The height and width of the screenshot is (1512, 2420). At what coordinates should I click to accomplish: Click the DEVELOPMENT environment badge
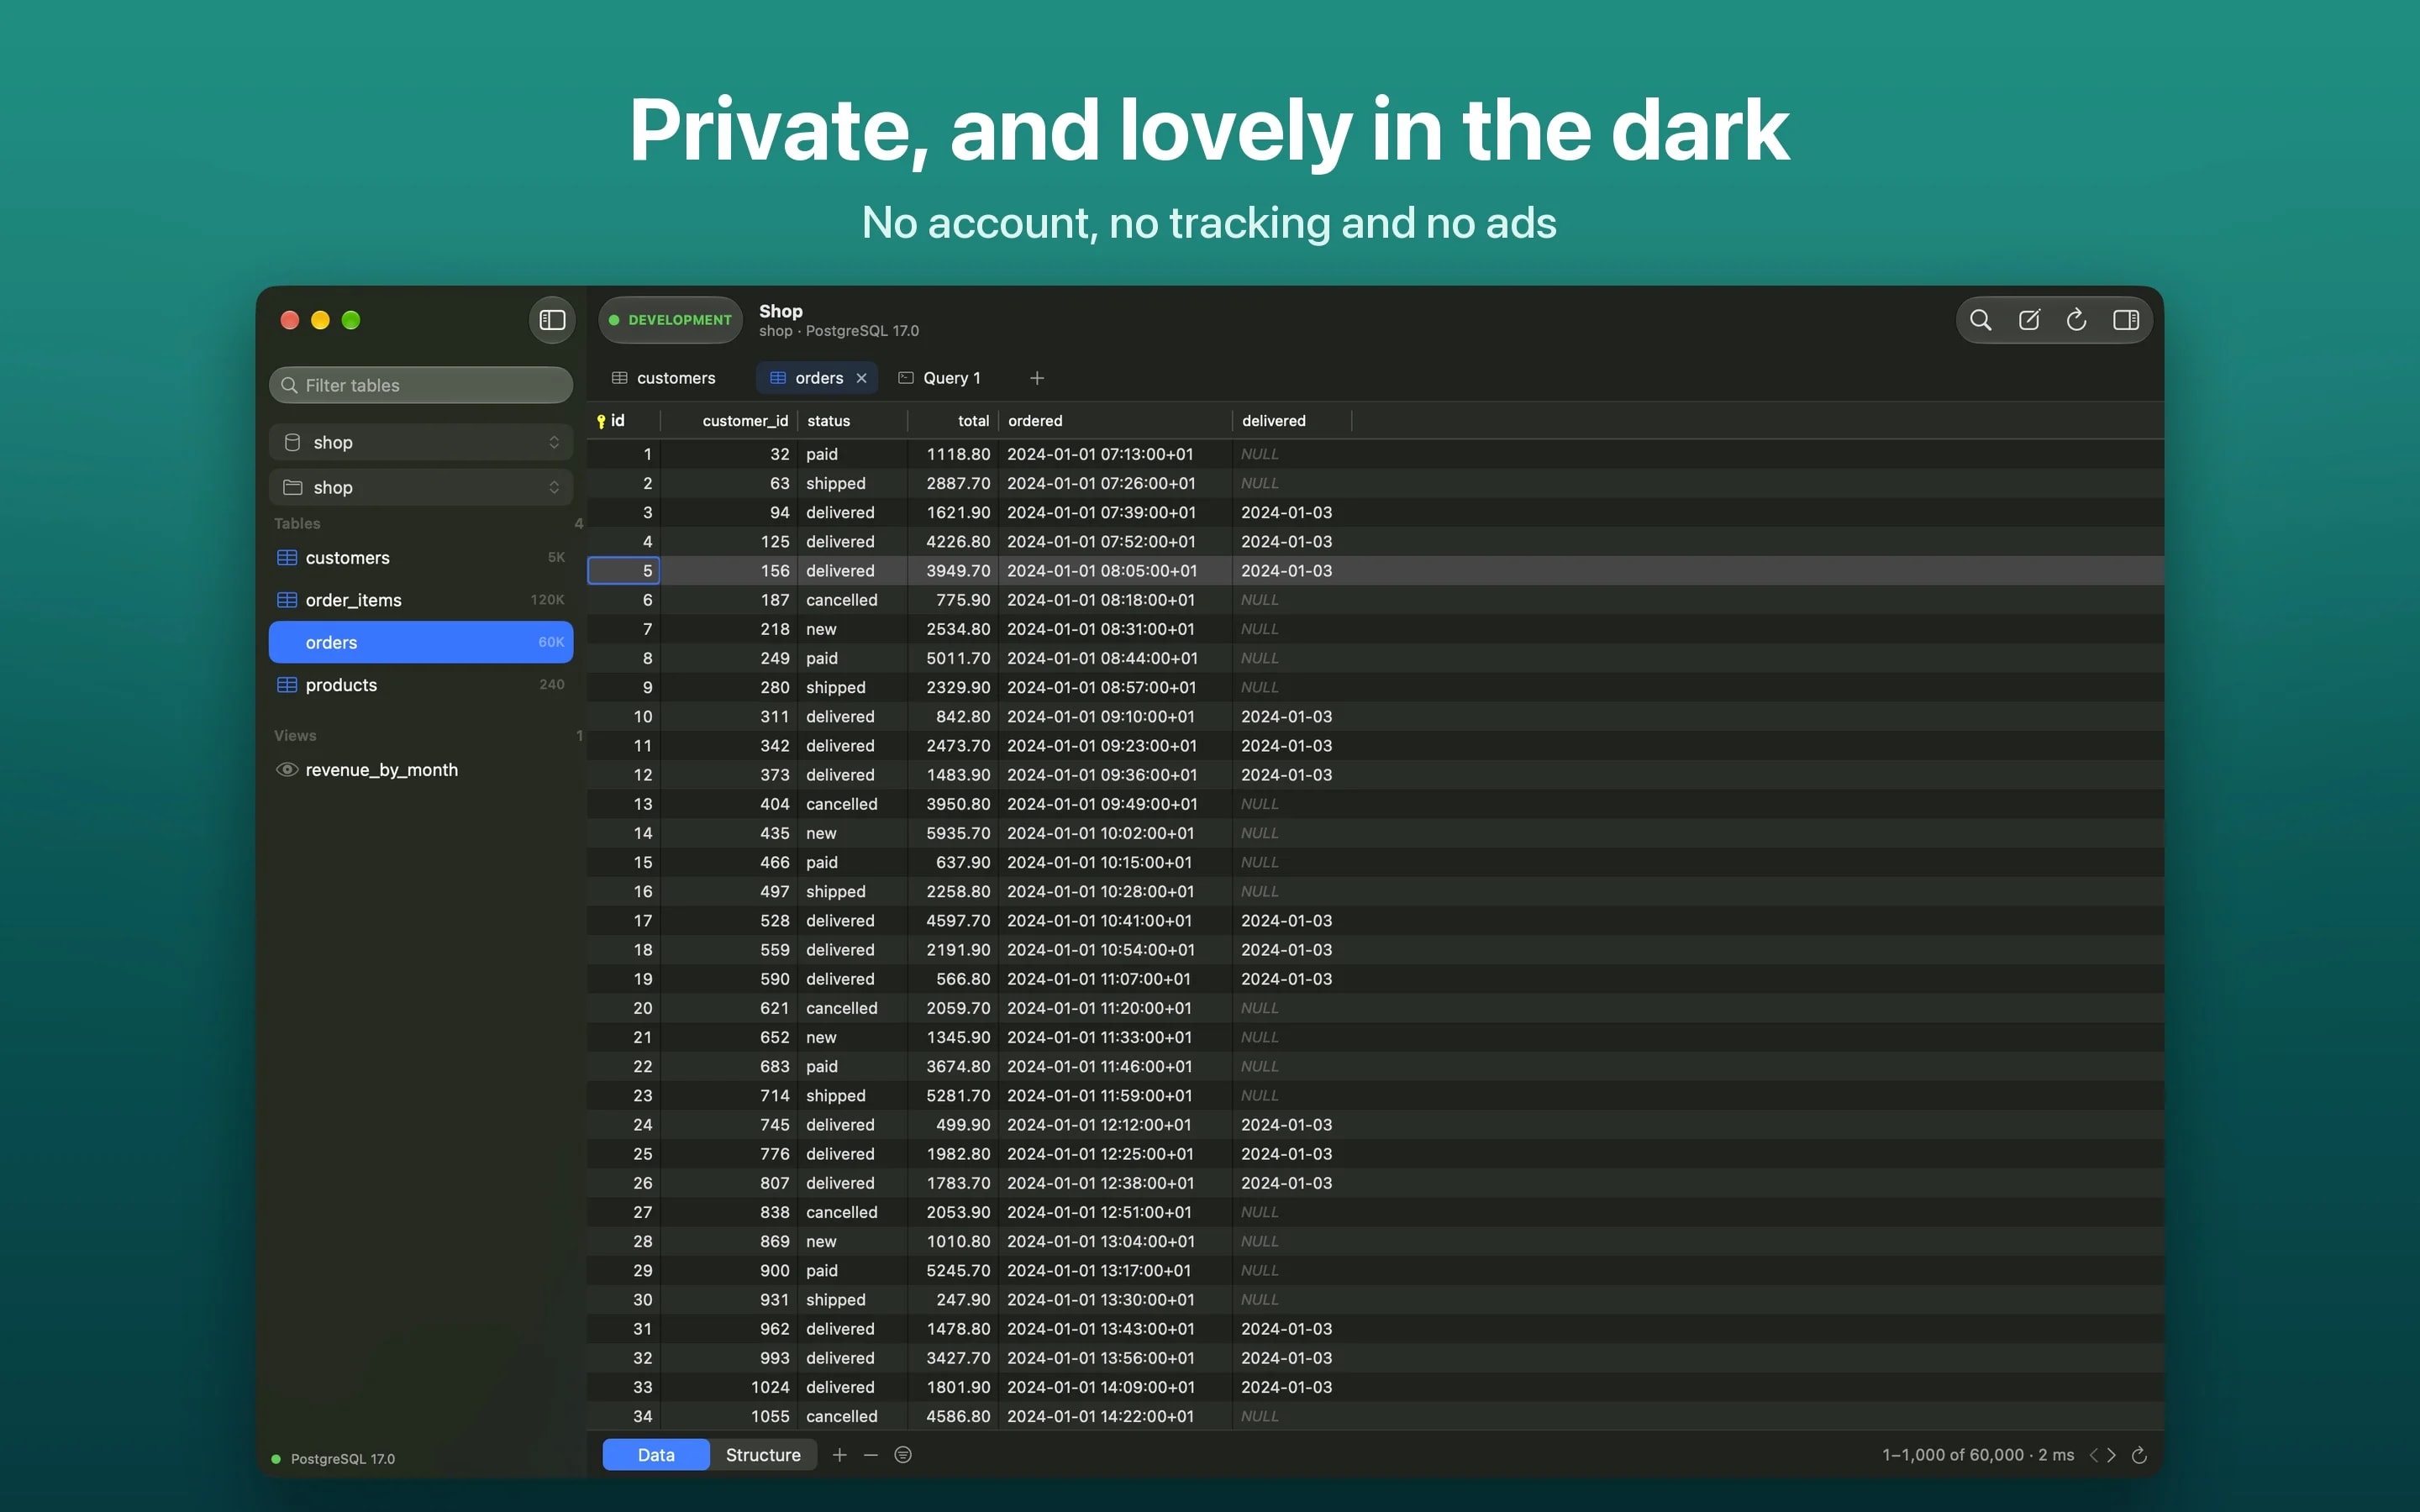point(671,320)
